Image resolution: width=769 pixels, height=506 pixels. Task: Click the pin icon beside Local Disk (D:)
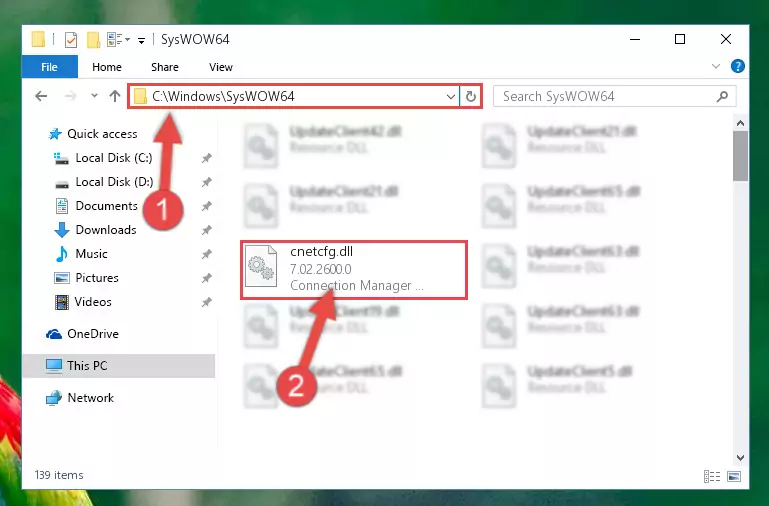click(206, 182)
